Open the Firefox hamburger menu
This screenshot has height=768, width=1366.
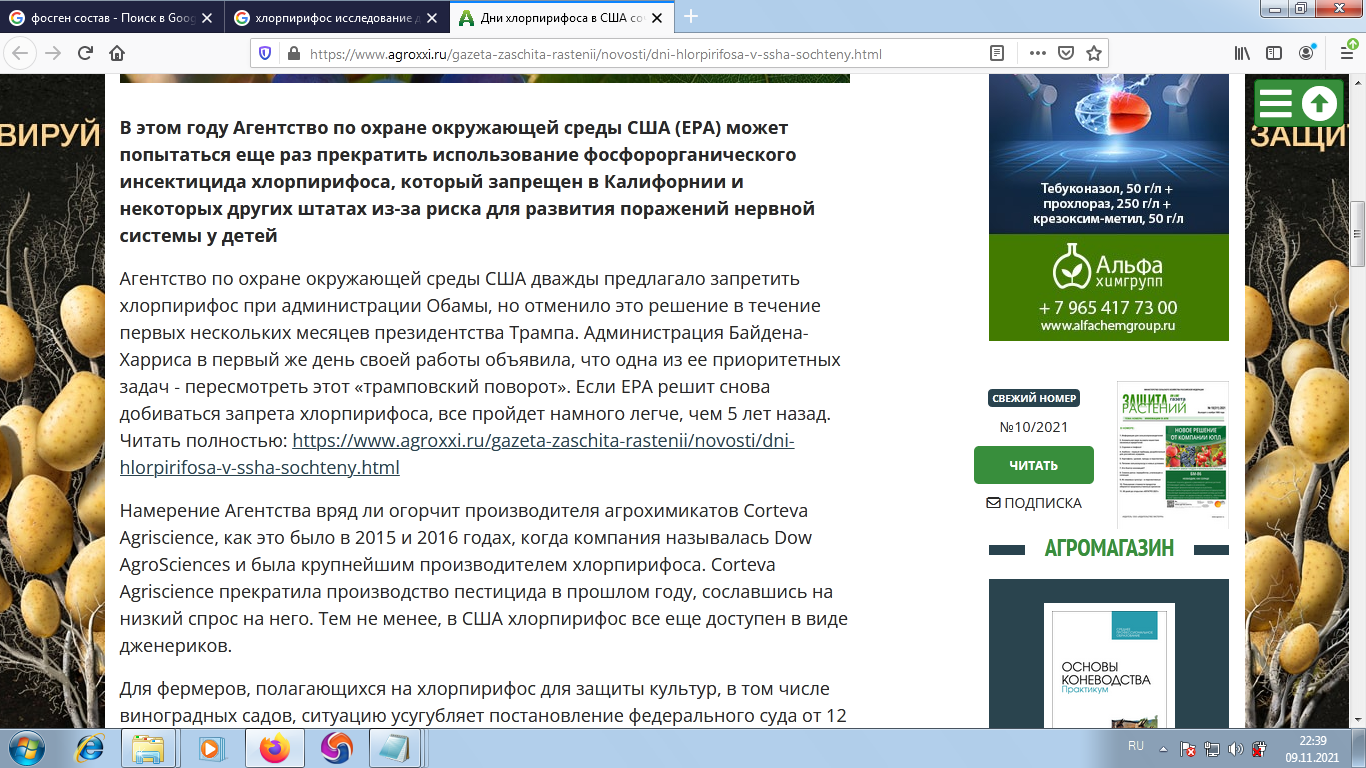click(x=1348, y=52)
